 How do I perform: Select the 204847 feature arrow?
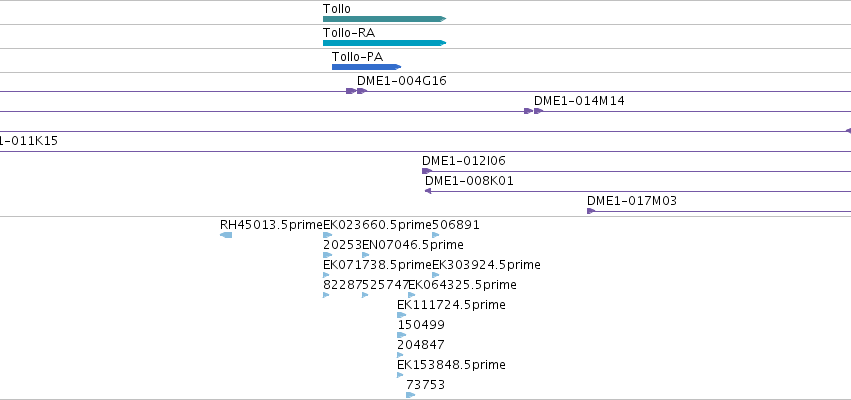click(x=401, y=355)
